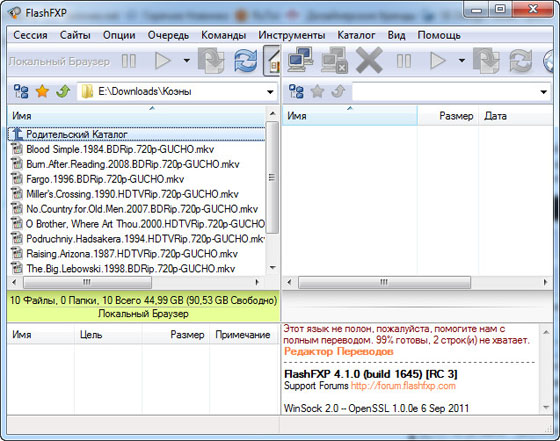Open the Редактор Переводов link
The image size is (560, 441).
coord(339,351)
